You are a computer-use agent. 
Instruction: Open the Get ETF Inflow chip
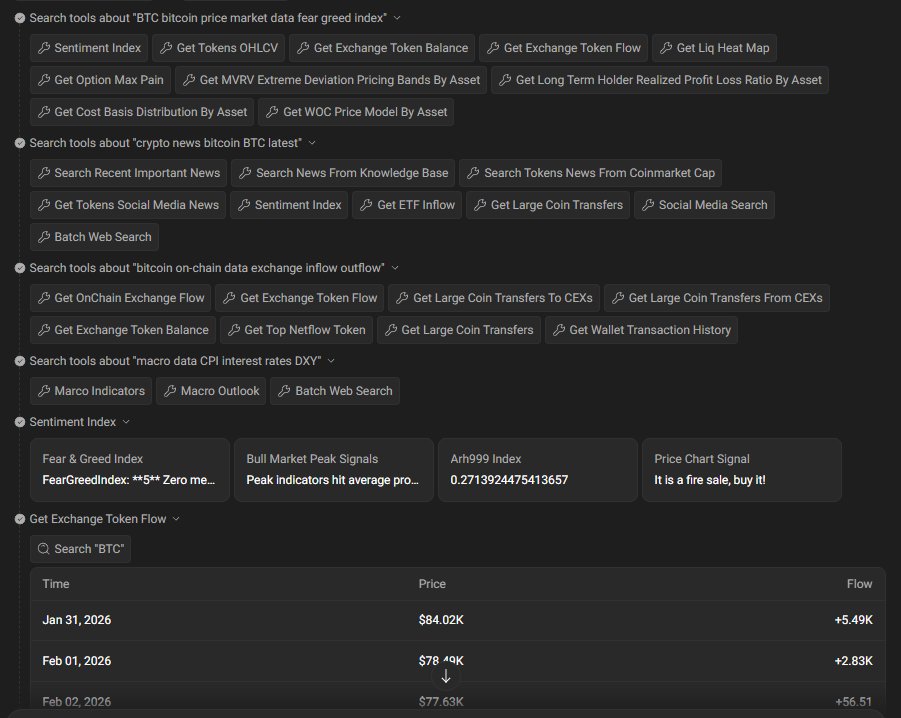(x=407, y=205)
